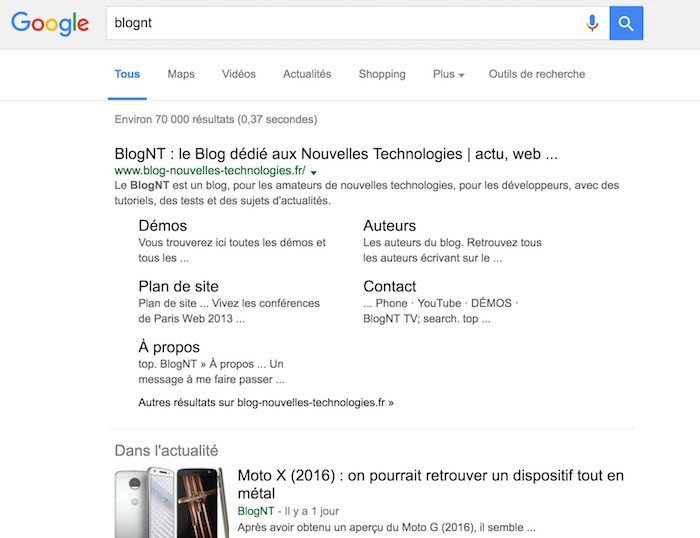Open the BlogNT main result title link
The image size is (700, 538).
[x=336, y=154]
